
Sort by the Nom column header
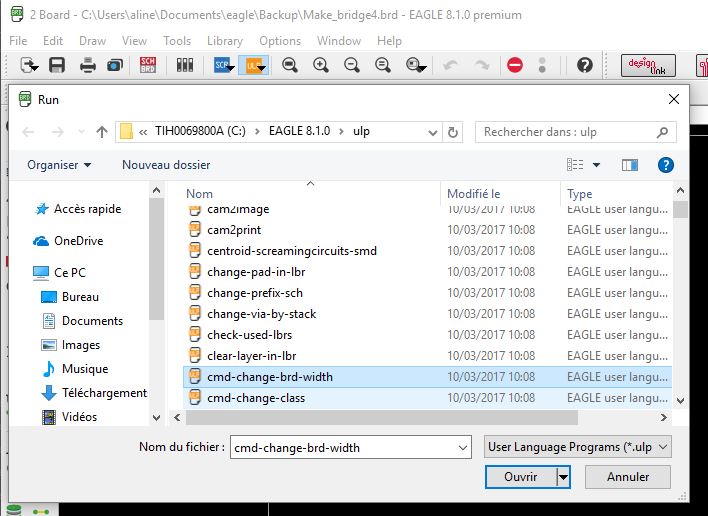tap(199, 194)
